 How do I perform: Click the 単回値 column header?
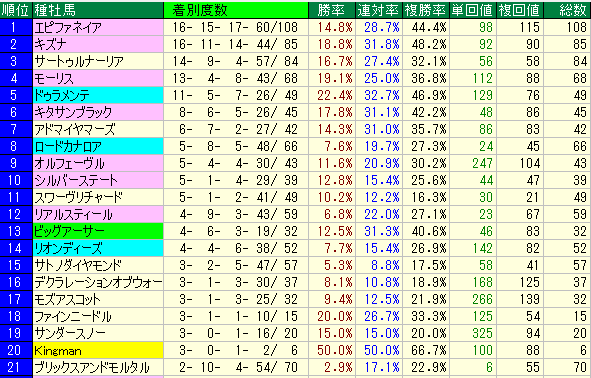point(473,10)
